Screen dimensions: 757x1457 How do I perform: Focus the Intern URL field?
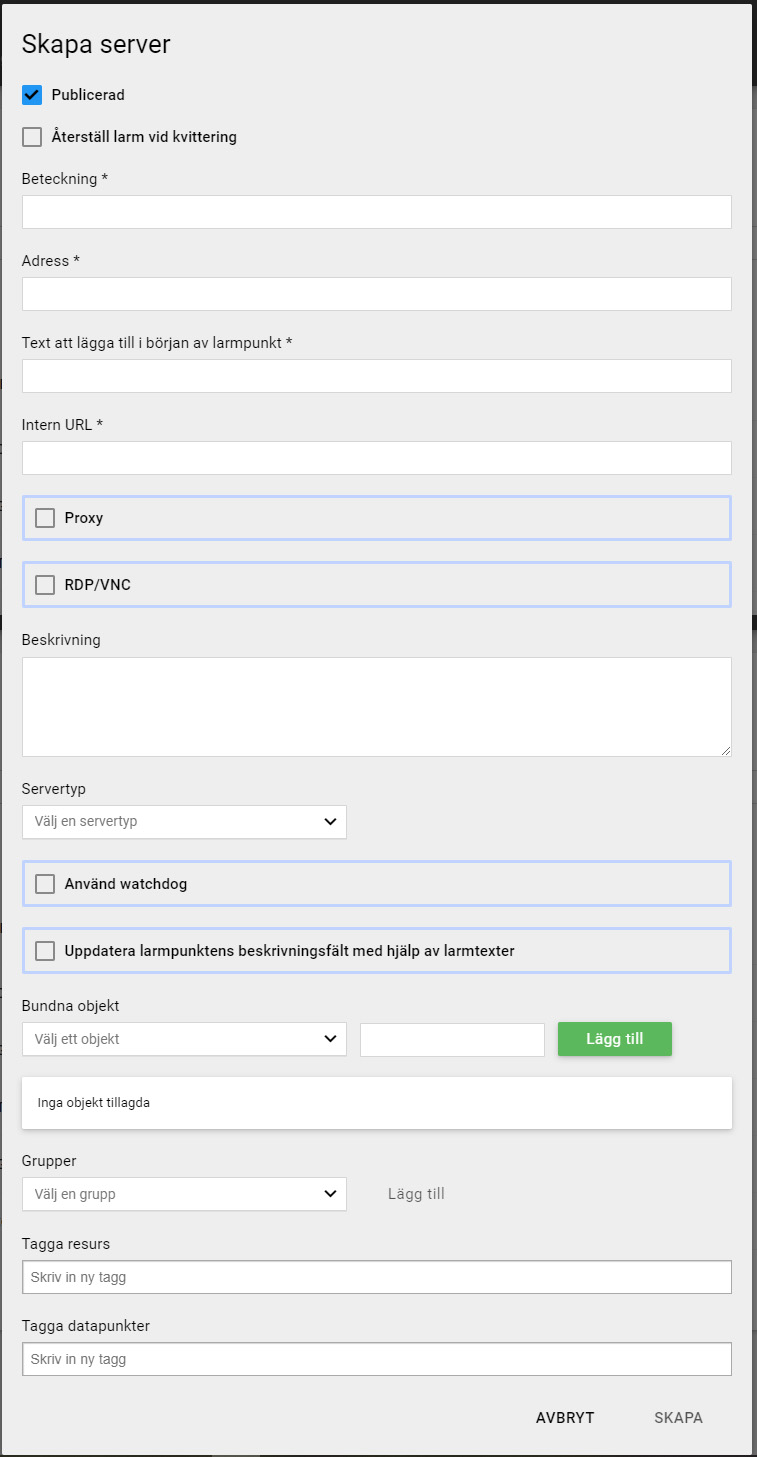click(377, 458)
